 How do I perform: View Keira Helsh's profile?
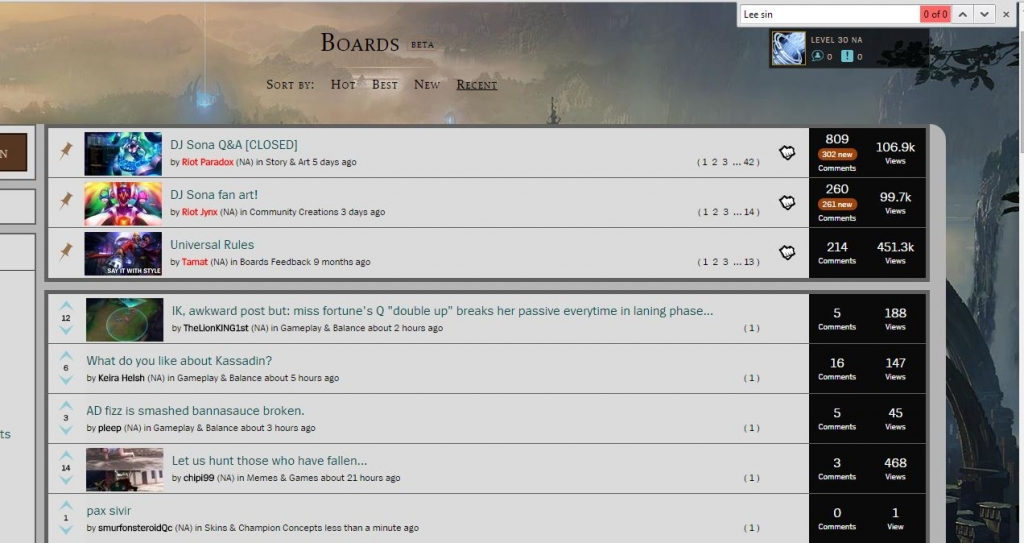point(121,378)
